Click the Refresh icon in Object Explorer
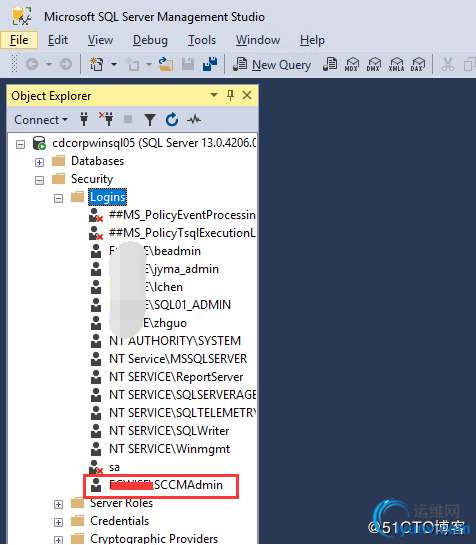 (172, 120)
